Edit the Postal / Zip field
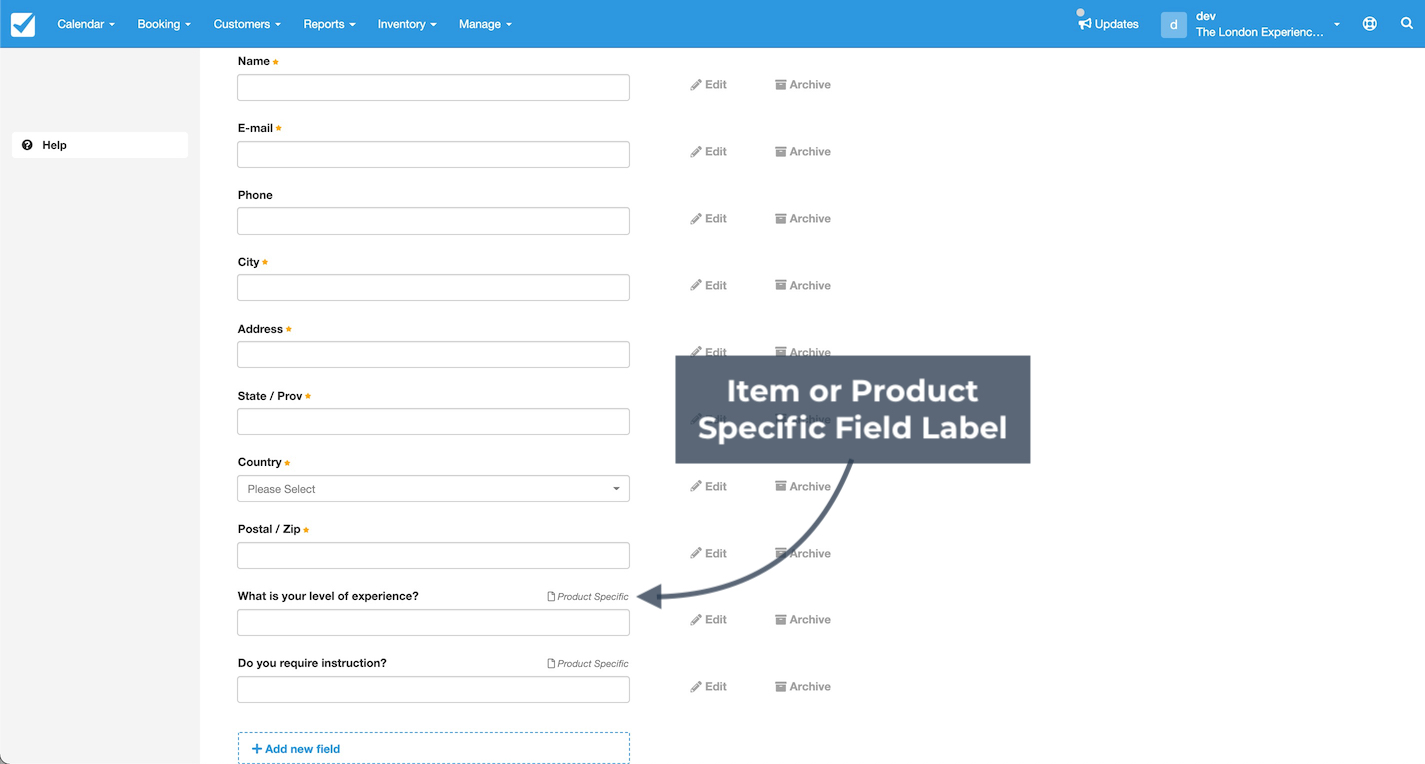 708,554
